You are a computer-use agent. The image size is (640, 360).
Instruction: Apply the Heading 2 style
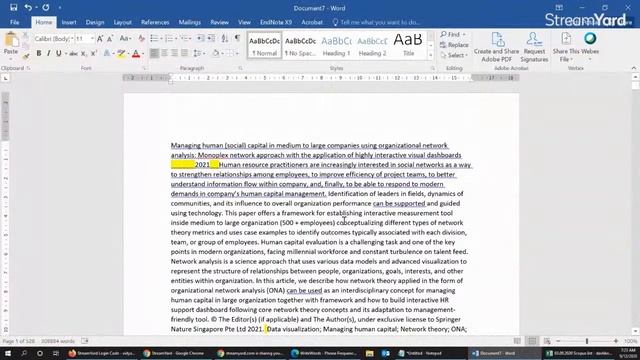click(x=372, y=45)
